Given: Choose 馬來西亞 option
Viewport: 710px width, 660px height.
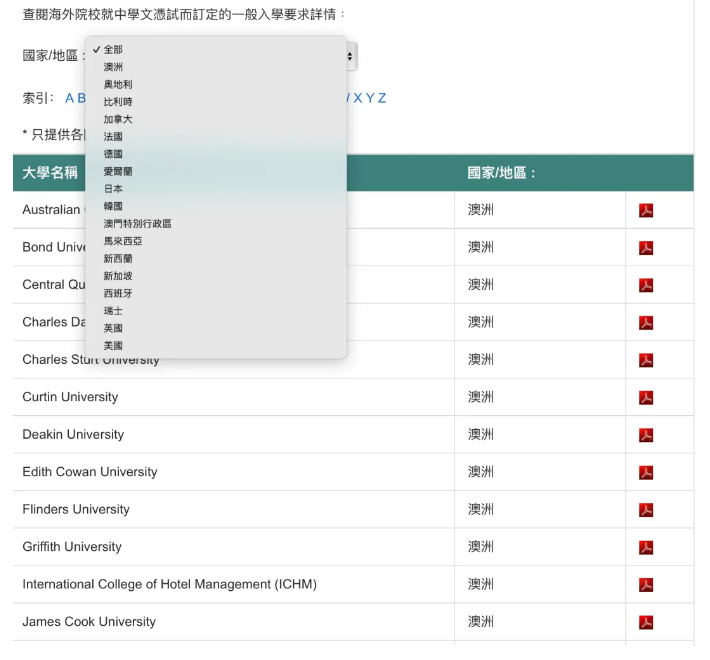Looking at the screenshot, I should (x=216, y=241).
